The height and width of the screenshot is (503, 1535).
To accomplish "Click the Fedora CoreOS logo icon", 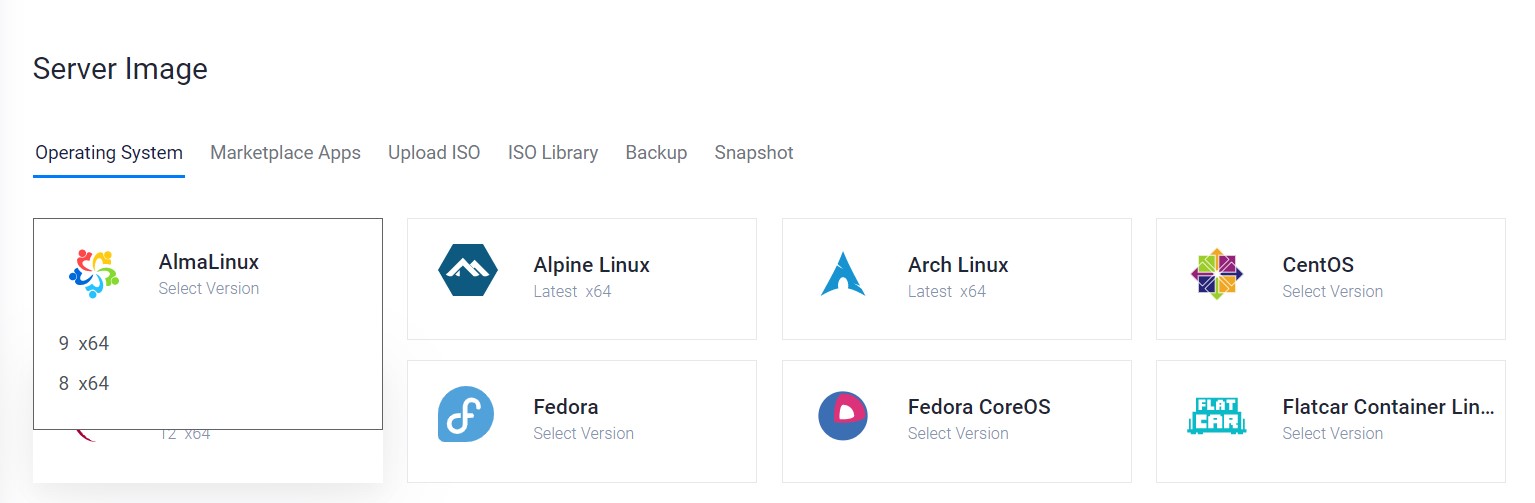I will click(843, 416).
